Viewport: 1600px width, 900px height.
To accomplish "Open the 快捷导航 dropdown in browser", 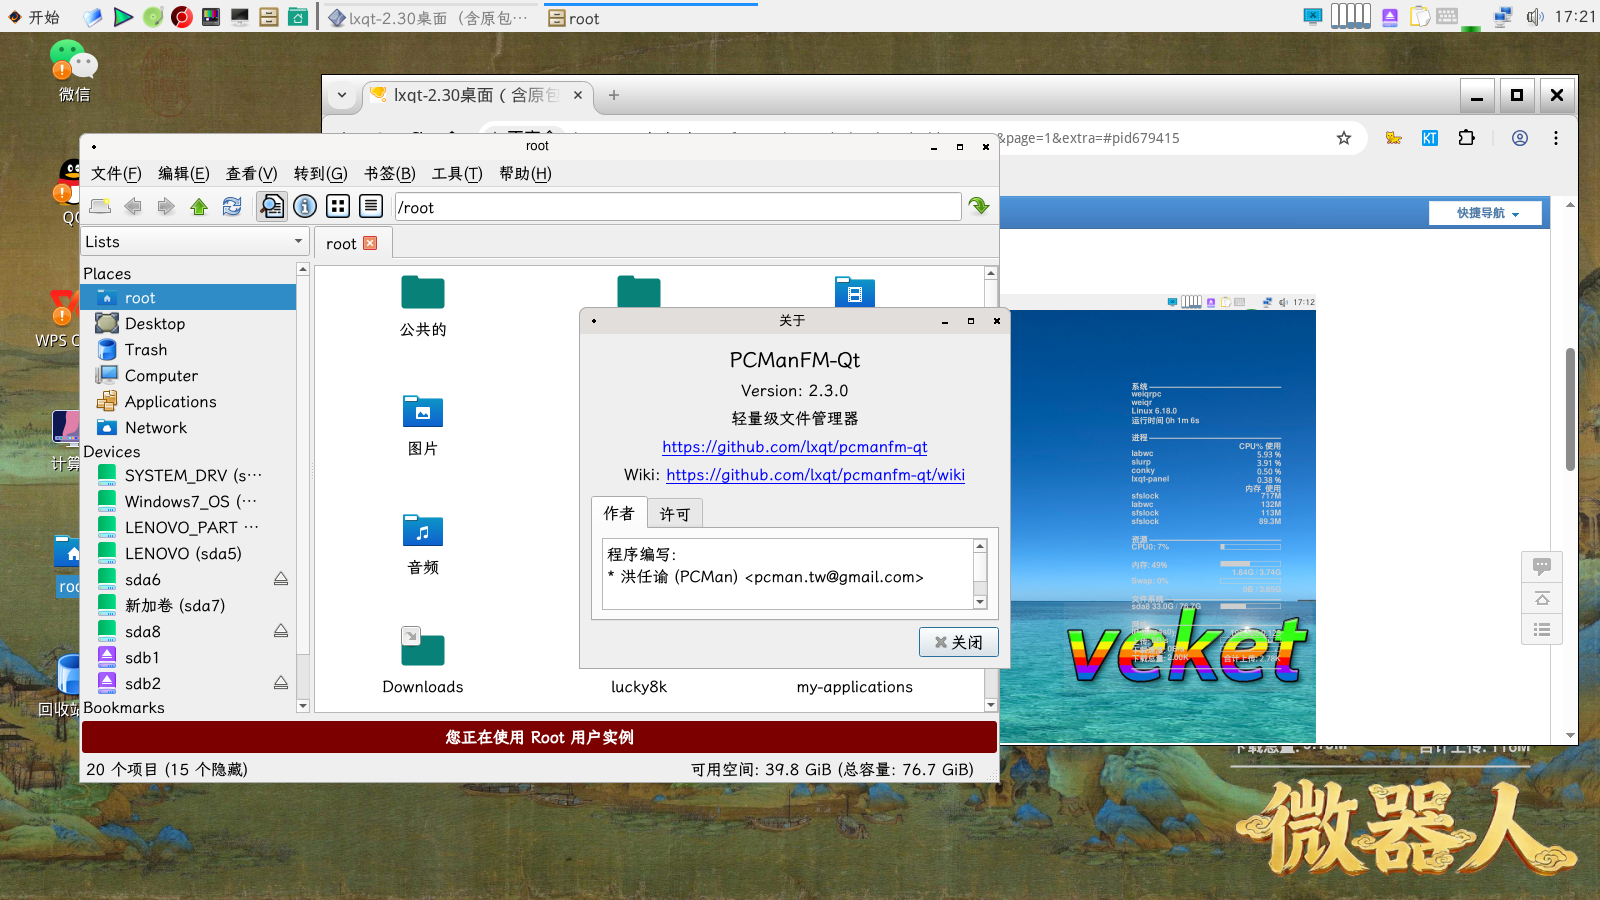I will tap(1485, 212).
